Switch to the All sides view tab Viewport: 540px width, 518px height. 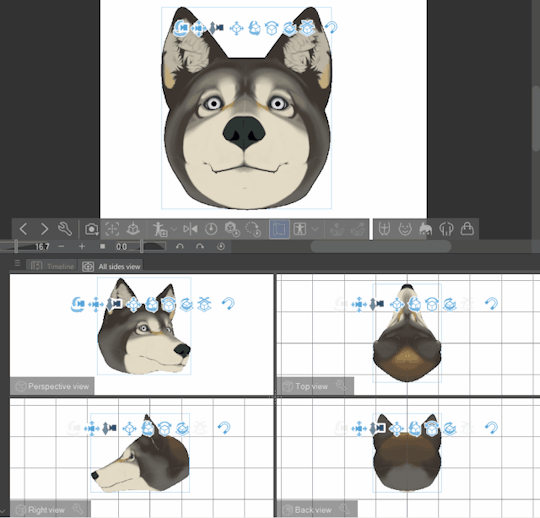[x=111, y=266]
